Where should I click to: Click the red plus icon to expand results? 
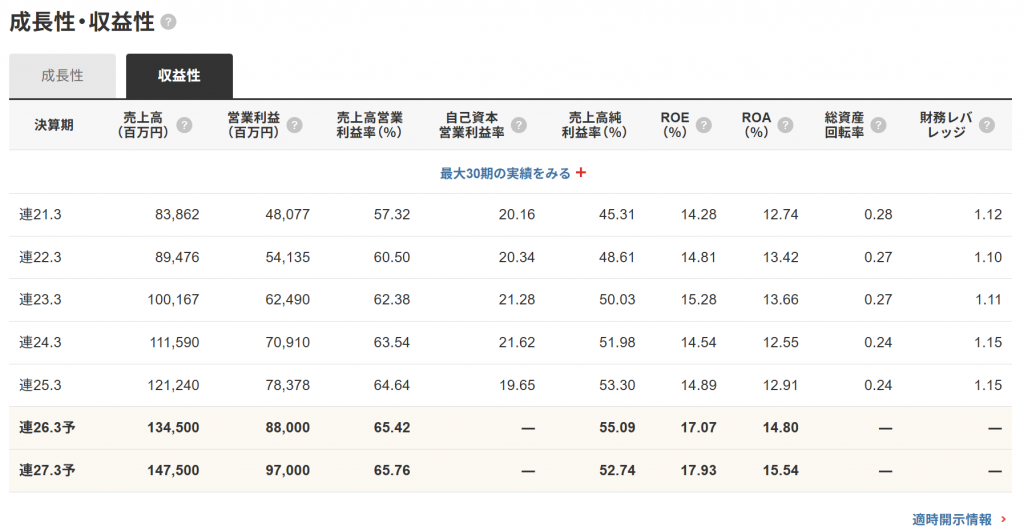581,173
